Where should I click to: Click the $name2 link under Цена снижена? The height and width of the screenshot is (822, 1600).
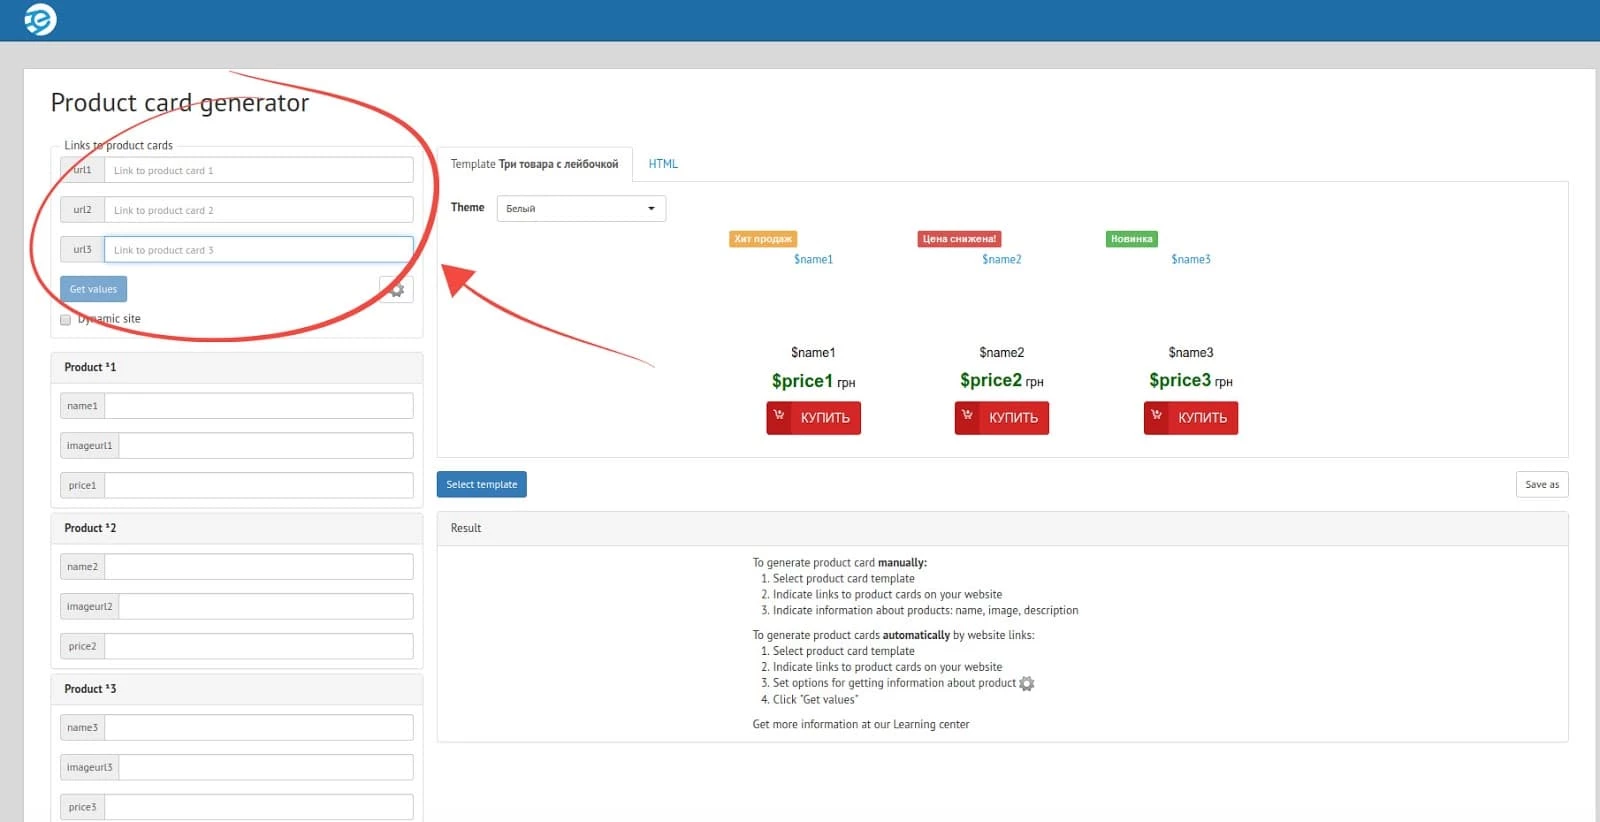click(1001, 259)
